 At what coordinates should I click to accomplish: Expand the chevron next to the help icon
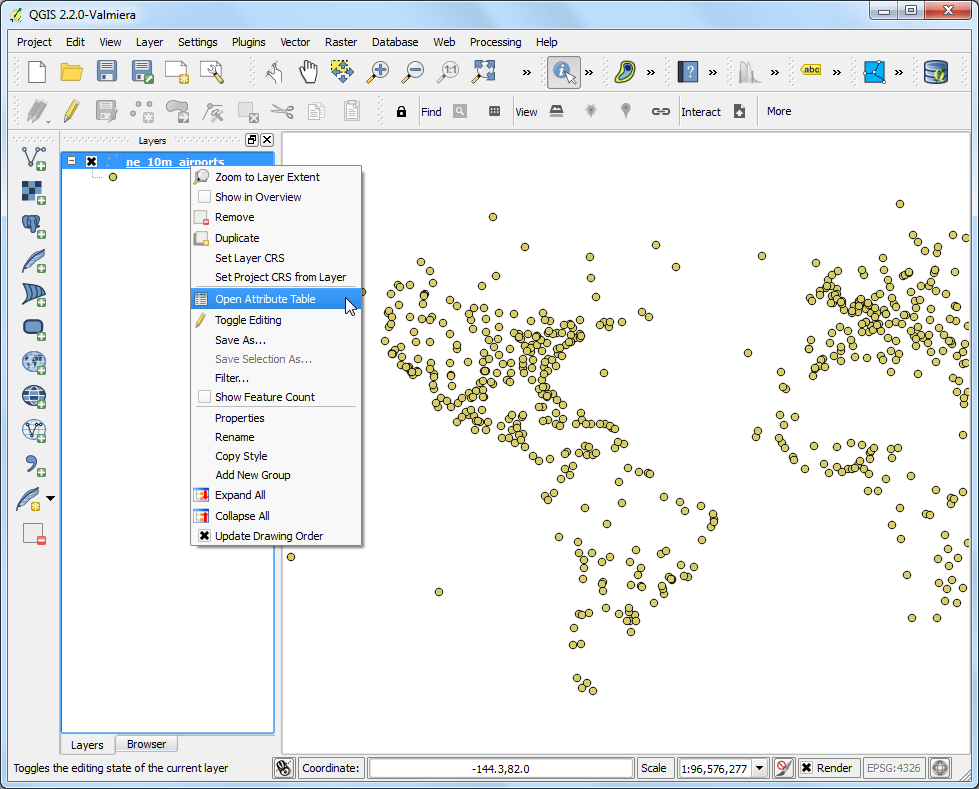[713, 72]
